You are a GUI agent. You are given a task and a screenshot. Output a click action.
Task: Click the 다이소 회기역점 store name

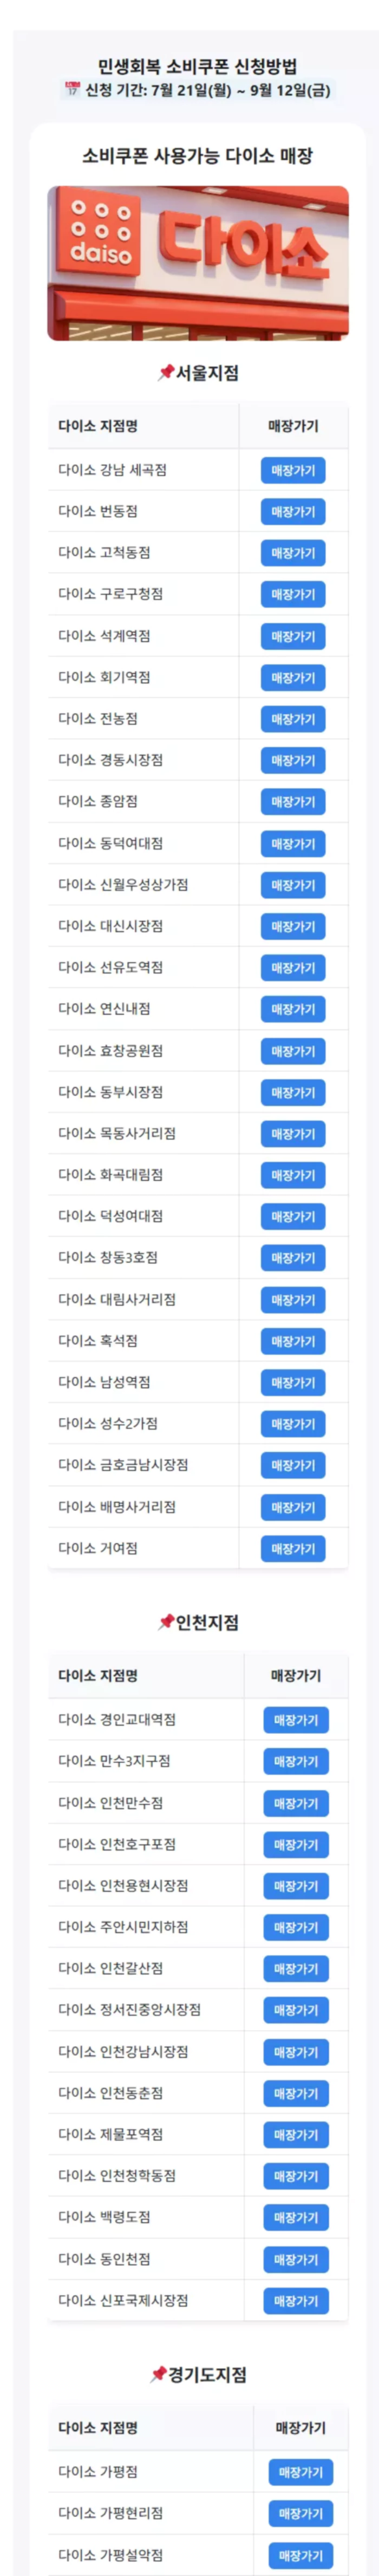[104, 677]
